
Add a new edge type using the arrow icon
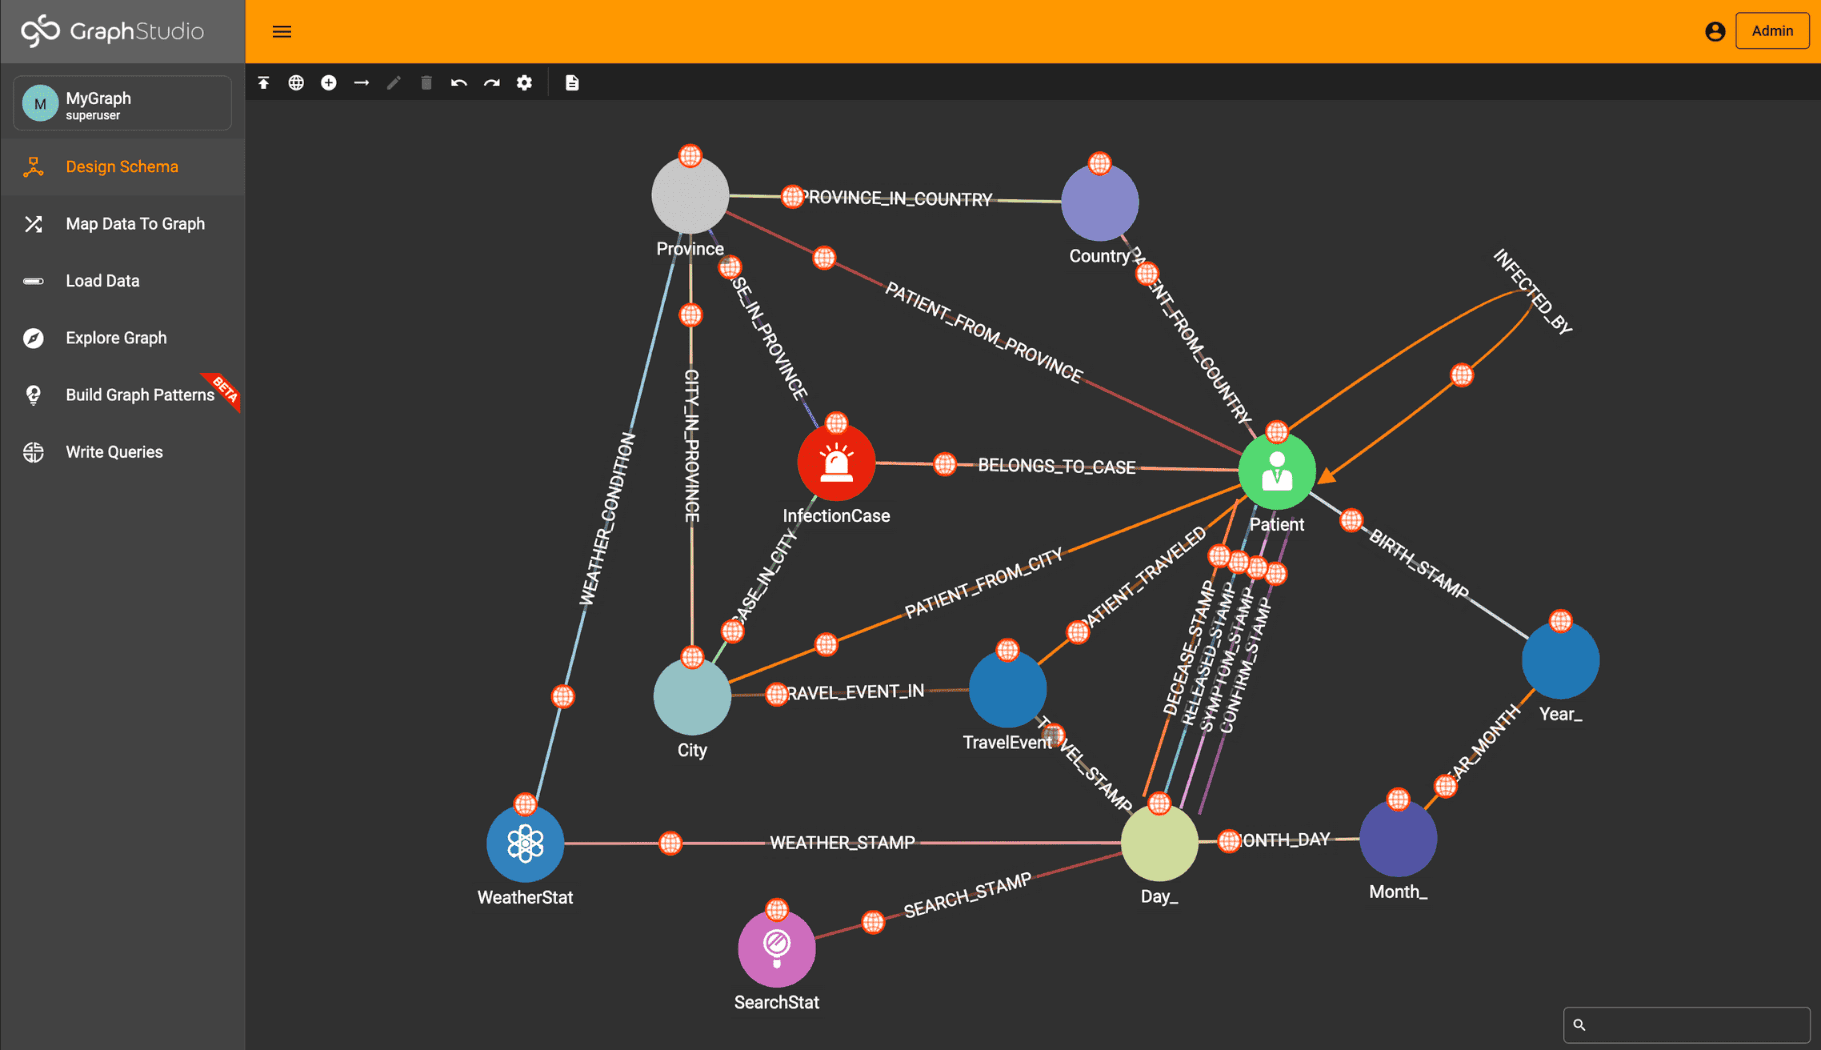tap(361, 82)
